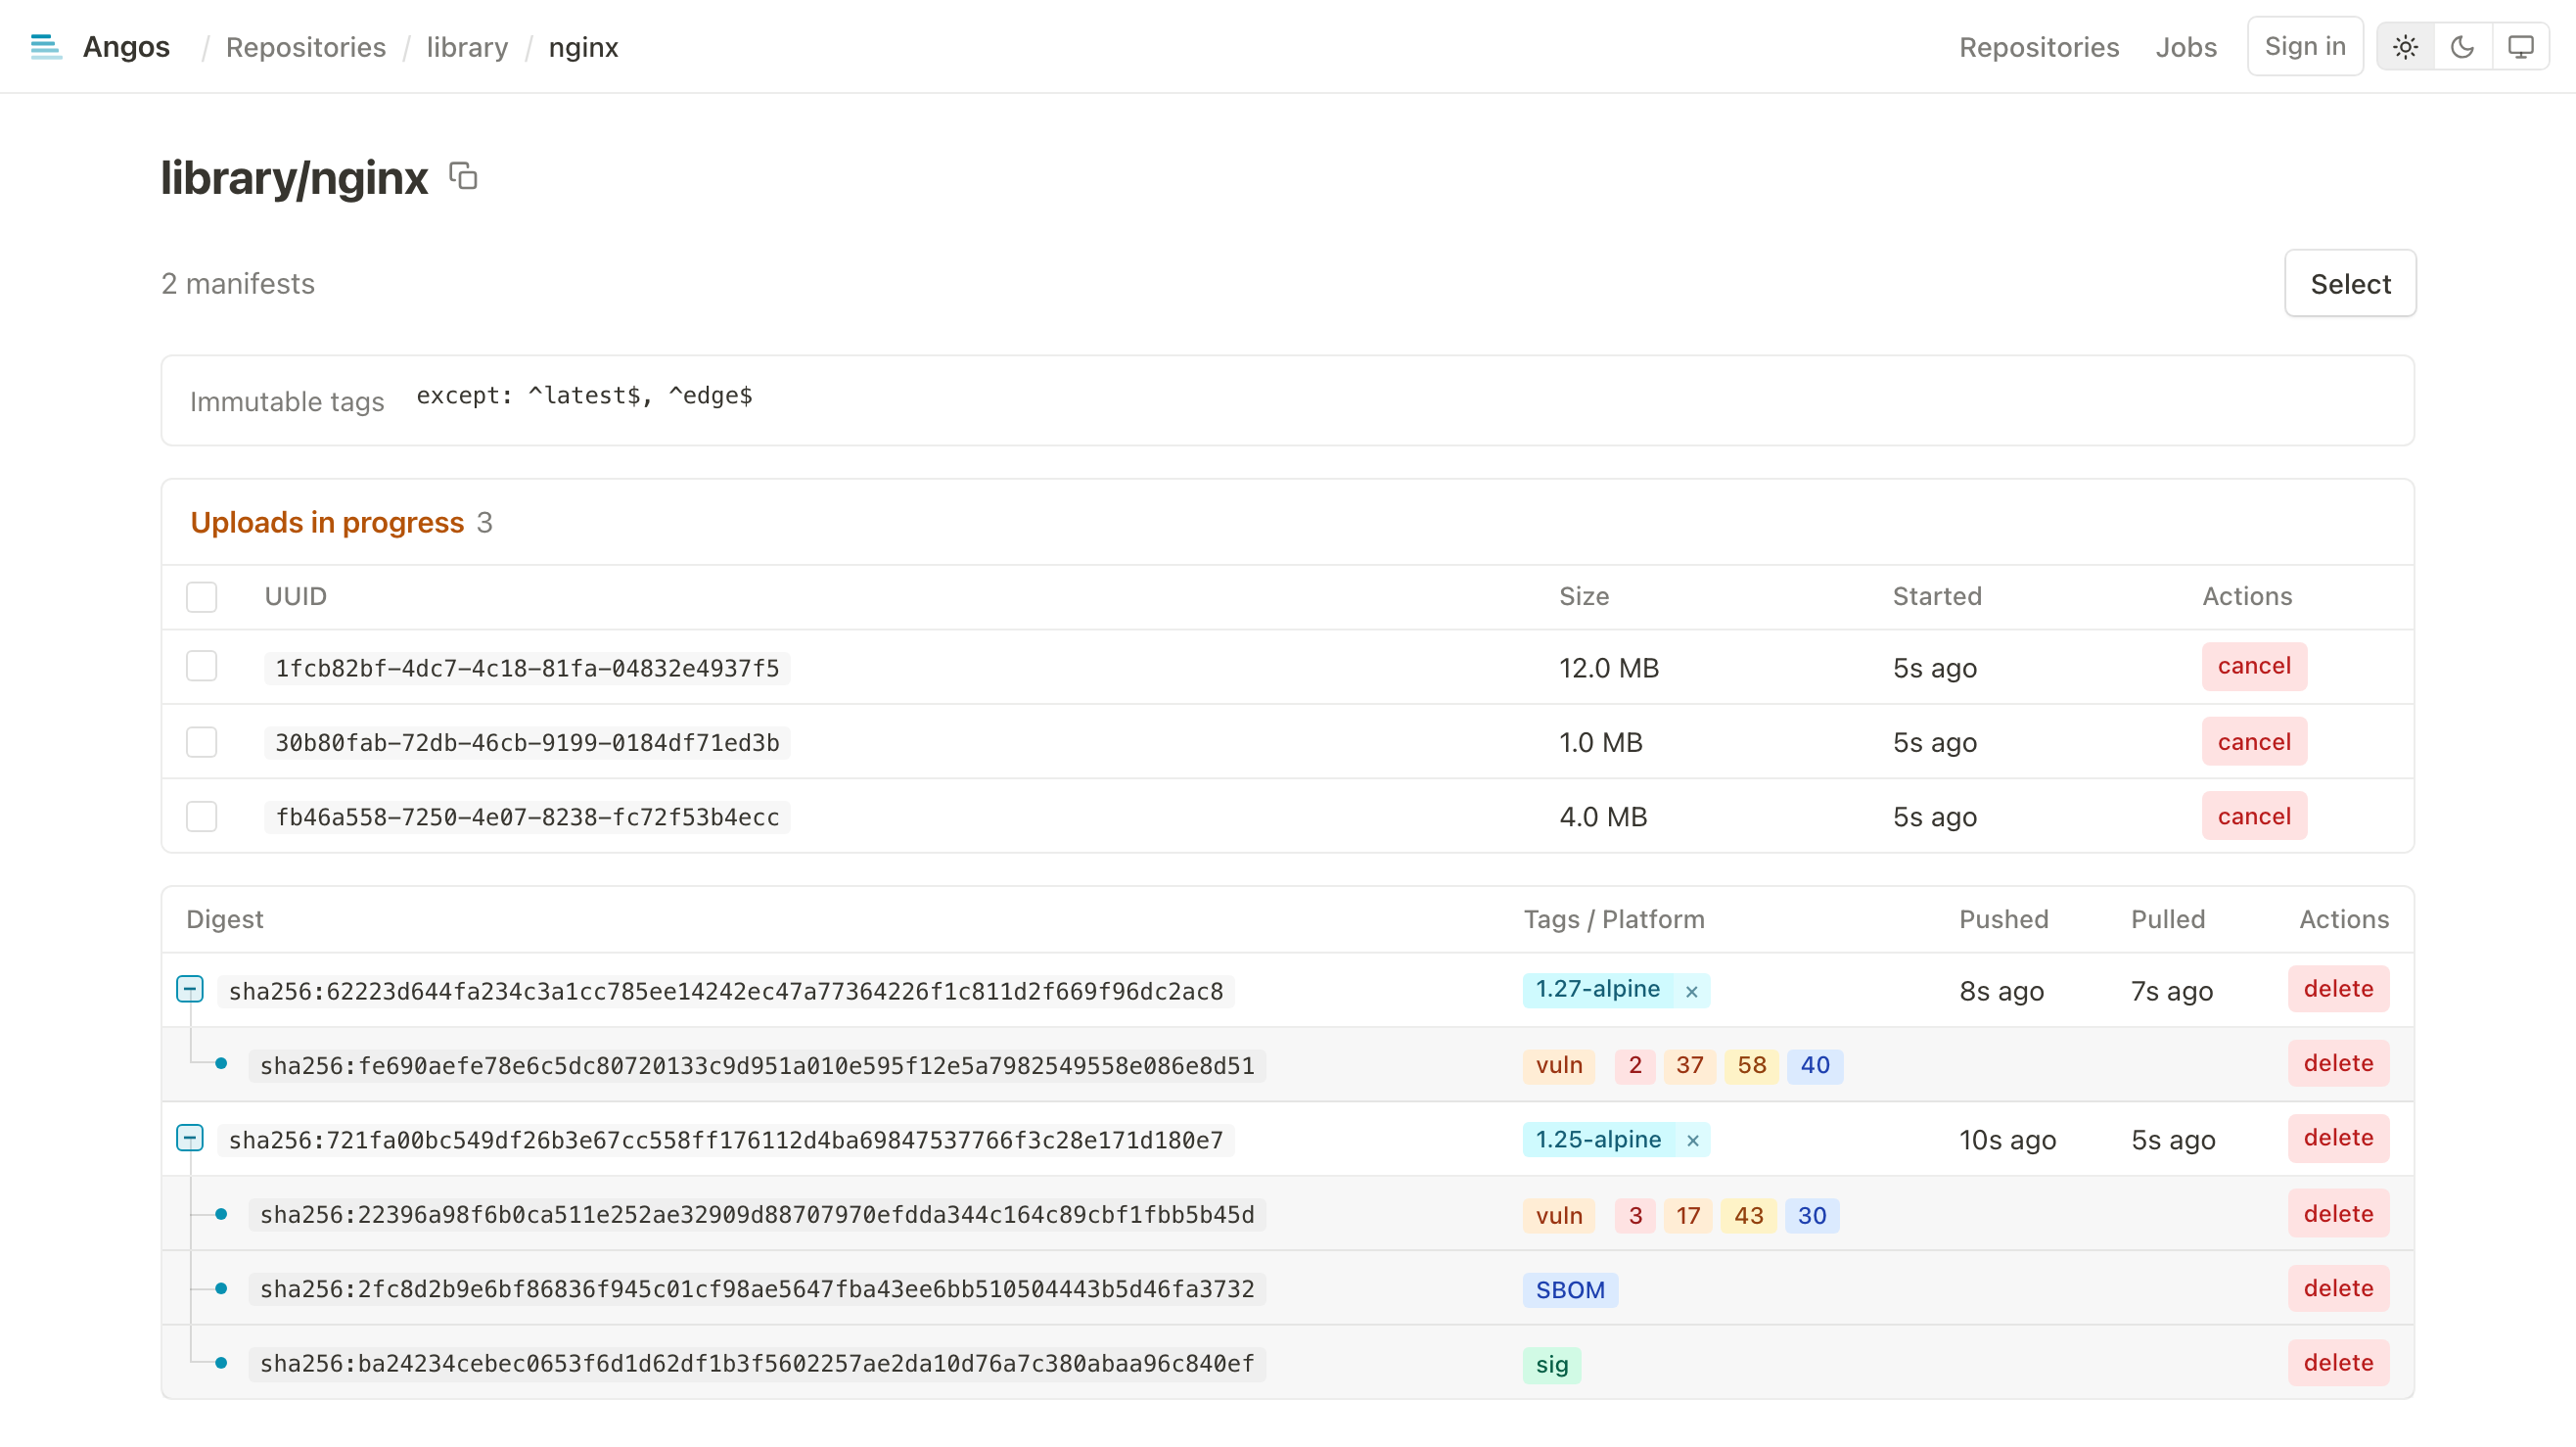Click the Angos home title

pos(126,47)
